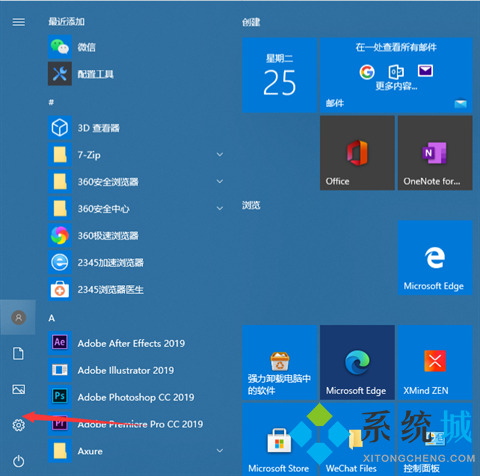480x476 pixels.
Task: Open the Office tile
Action: [x=357, y=153]
